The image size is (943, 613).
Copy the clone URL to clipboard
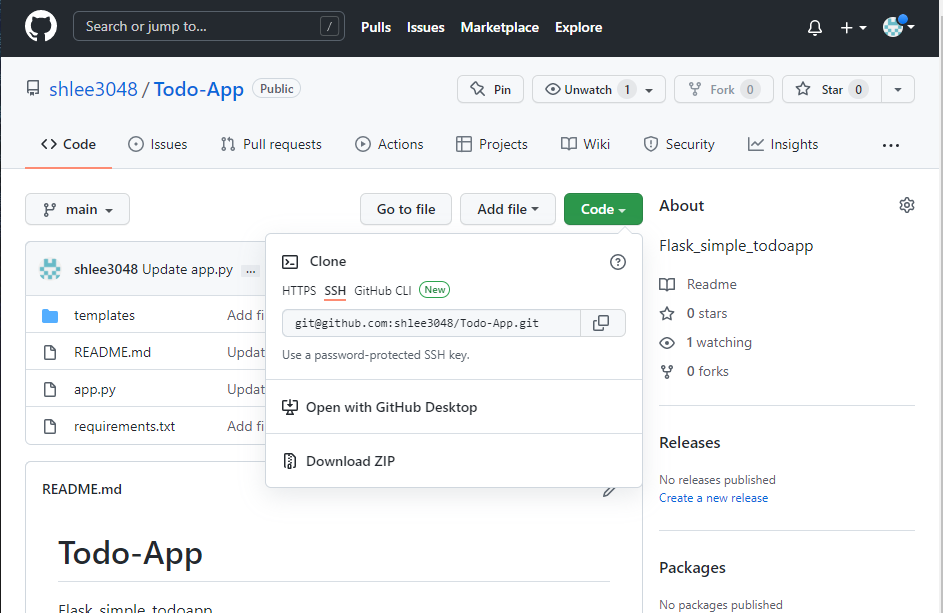[x=601, y=323]
